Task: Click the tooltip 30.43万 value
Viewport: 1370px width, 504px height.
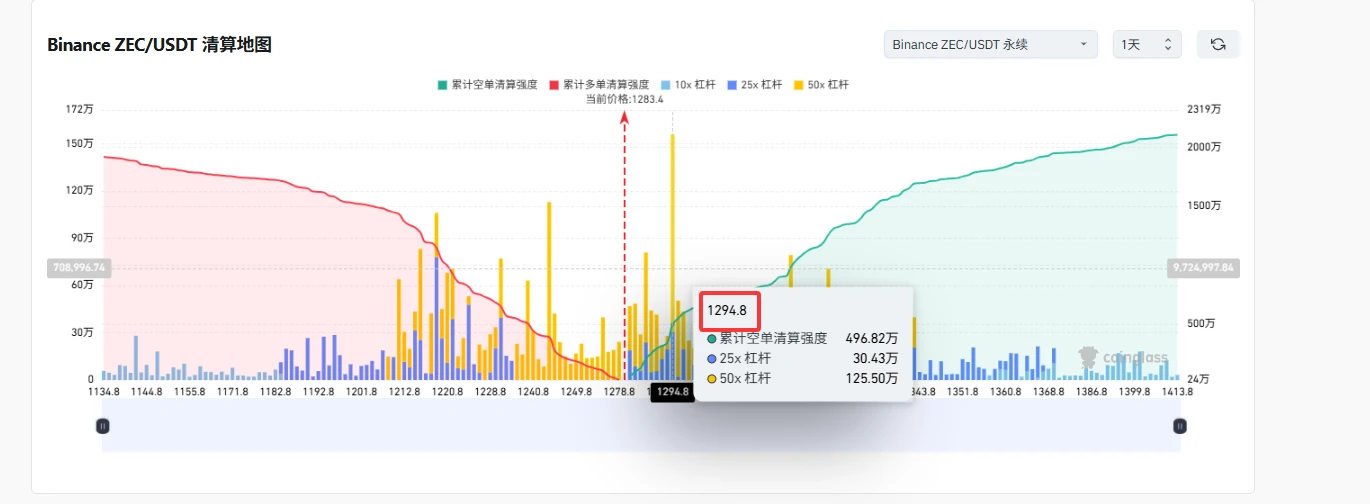Action: click(876, 358)
